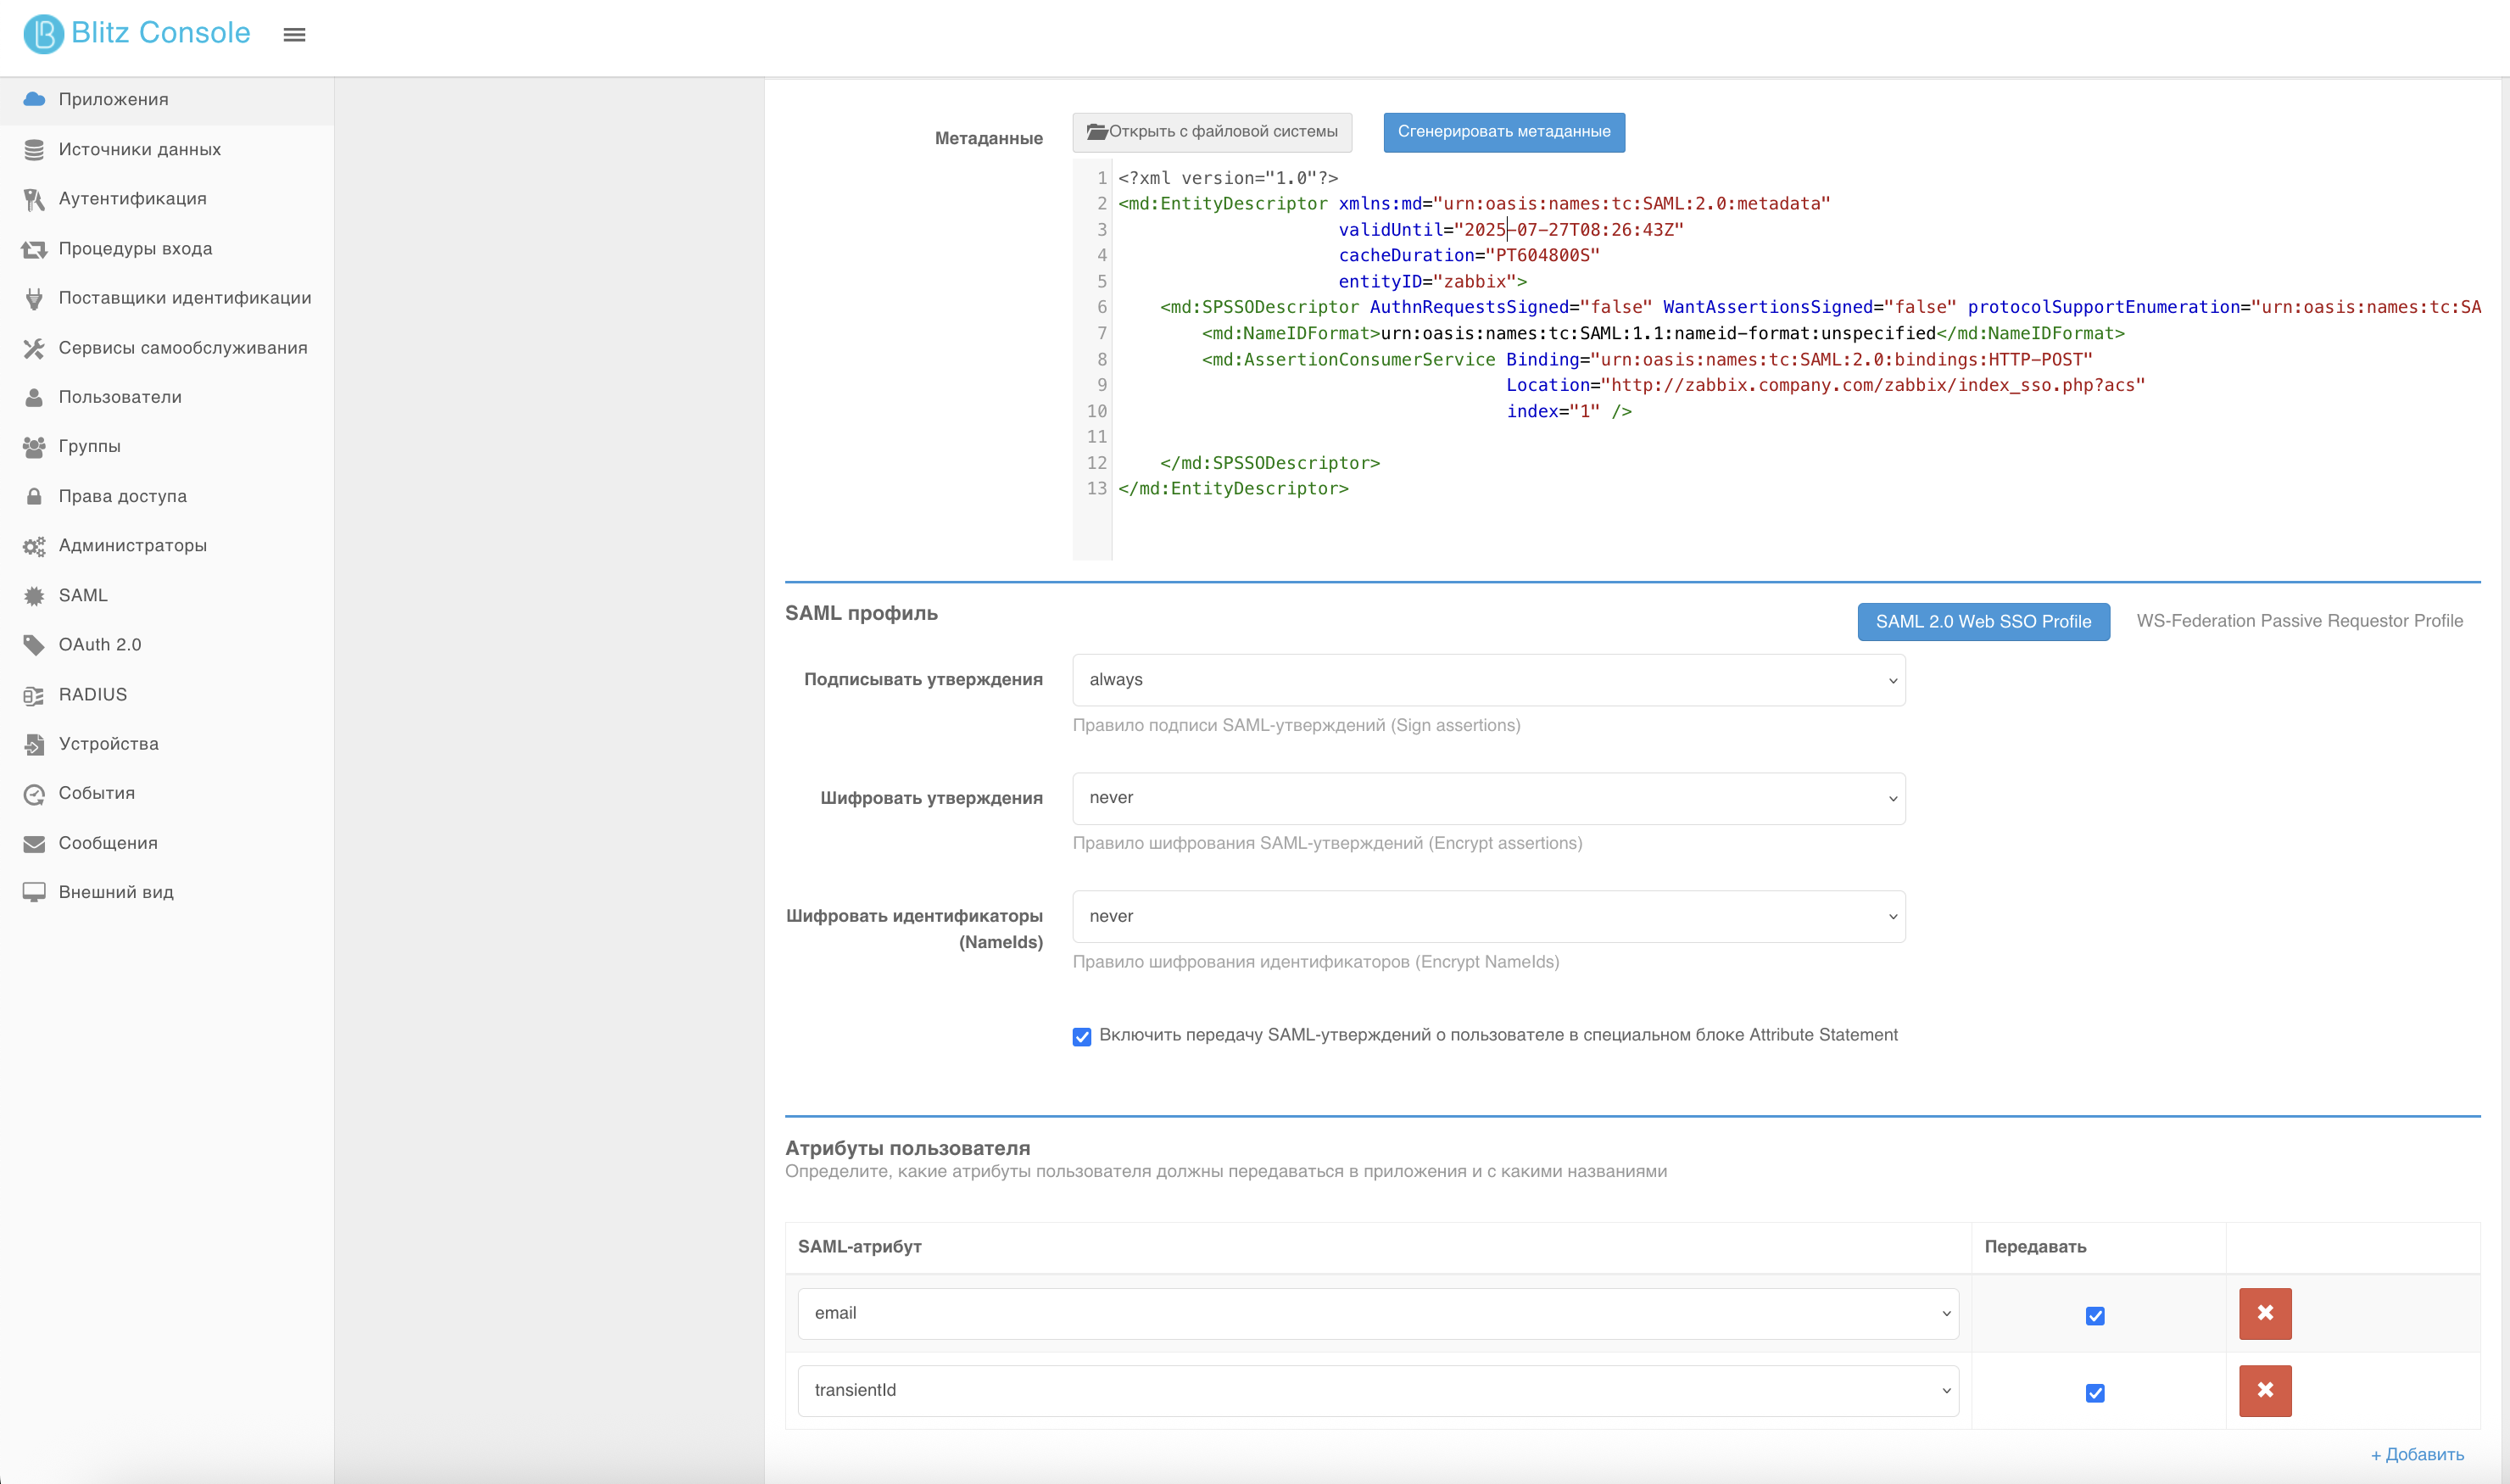
Task: Select the SAML 2.0 Web SSO Profile tab
Action: (1983, 621)
